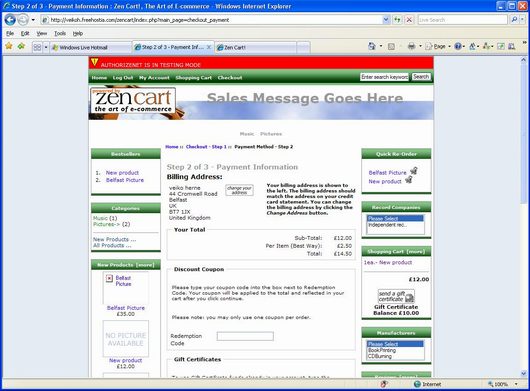Viewport: 530px width, 391px height.
Task: Click the change your address button
Action: pos(239,190)
